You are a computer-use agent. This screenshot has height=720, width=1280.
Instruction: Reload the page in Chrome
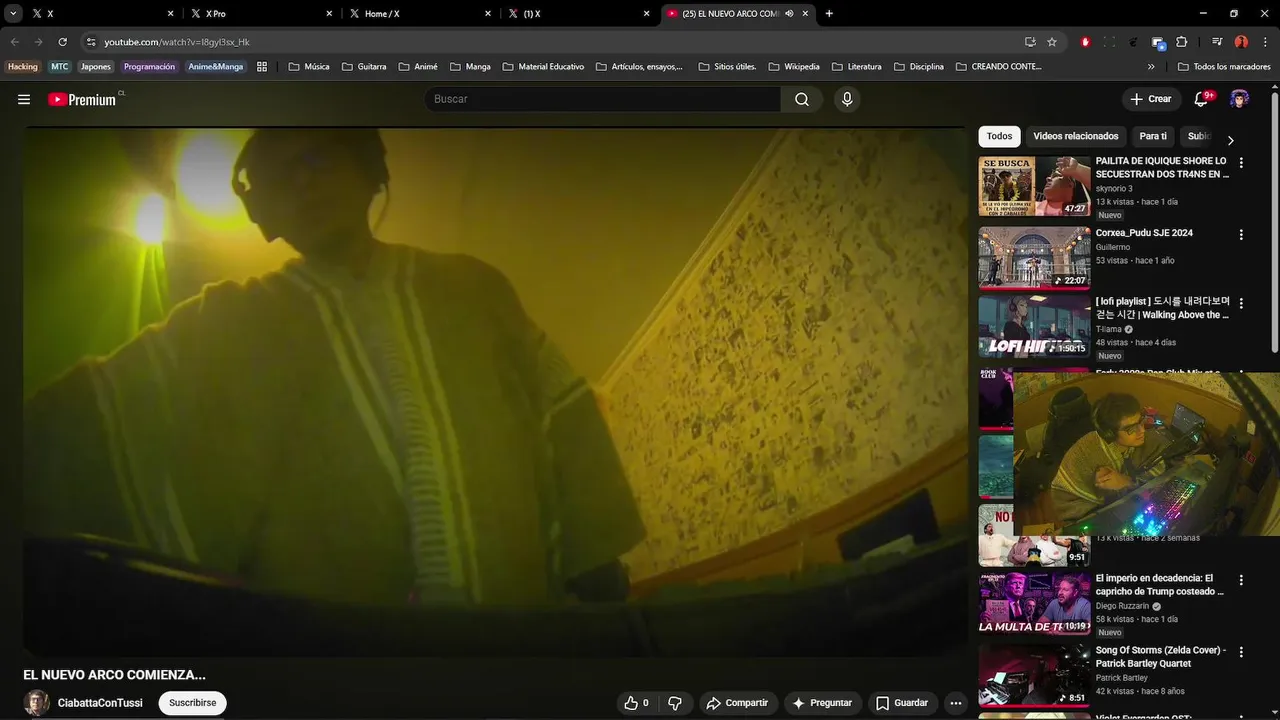(62, 42)
